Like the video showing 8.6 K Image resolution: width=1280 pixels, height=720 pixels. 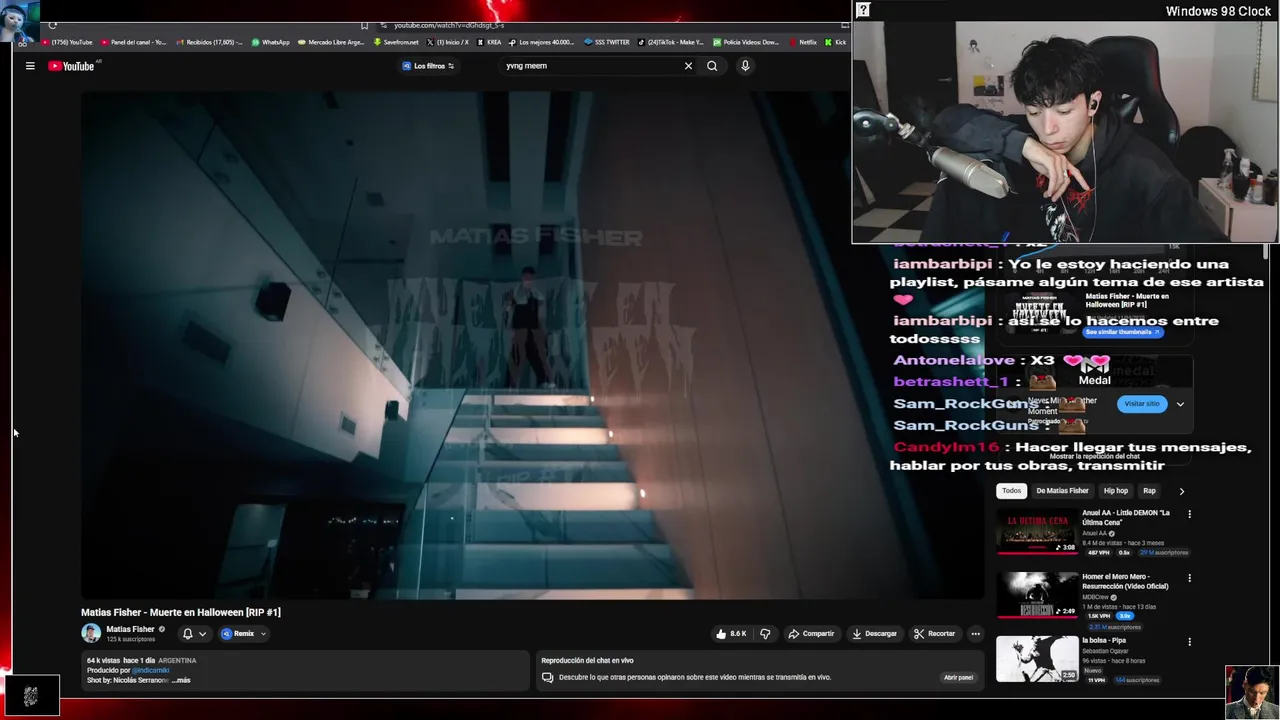(731, 633)
